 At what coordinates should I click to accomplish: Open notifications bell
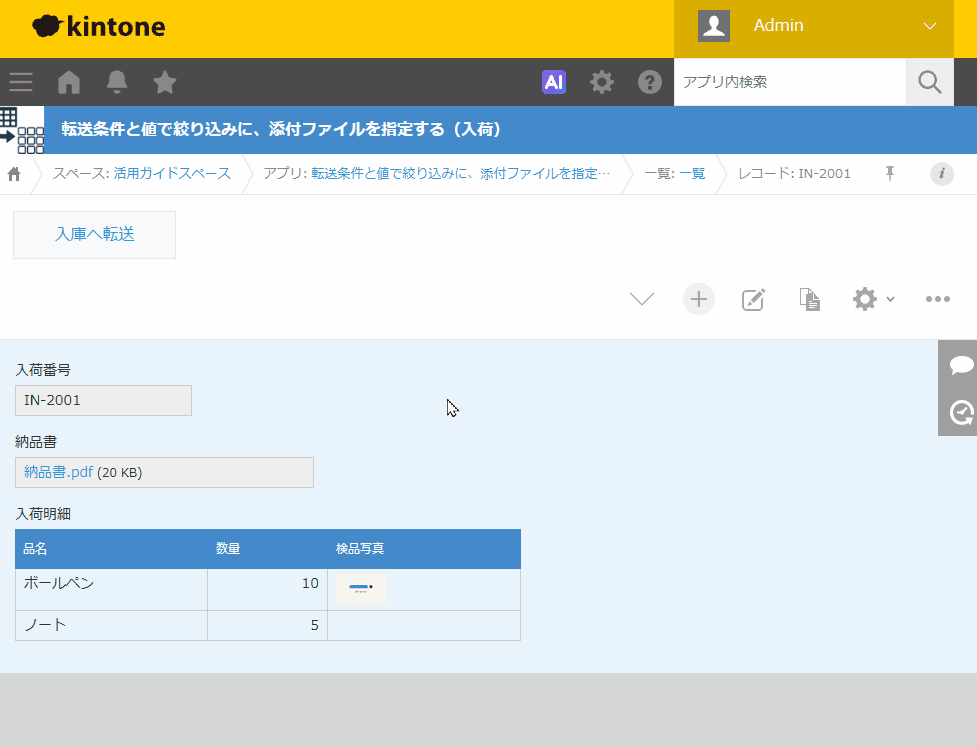point(117,82)
